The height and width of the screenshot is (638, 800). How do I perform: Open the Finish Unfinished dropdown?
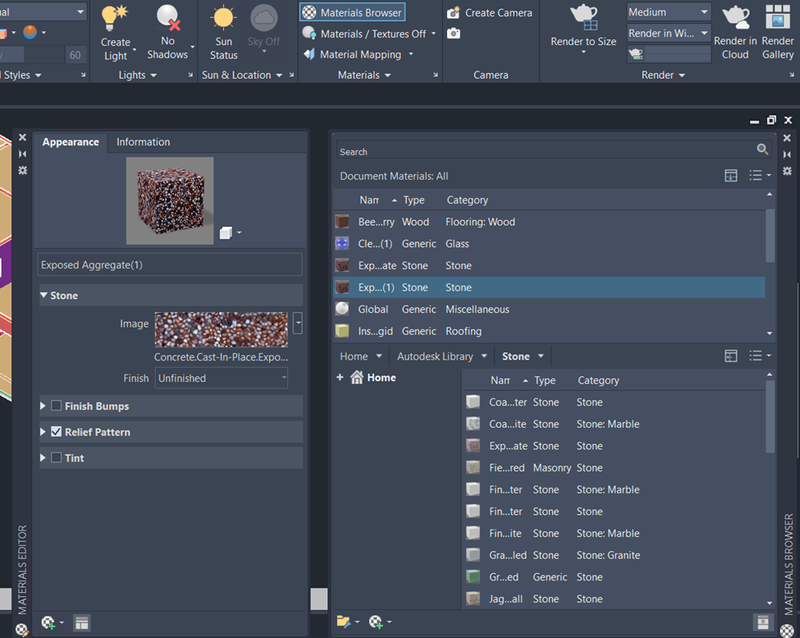pos(221,378)
